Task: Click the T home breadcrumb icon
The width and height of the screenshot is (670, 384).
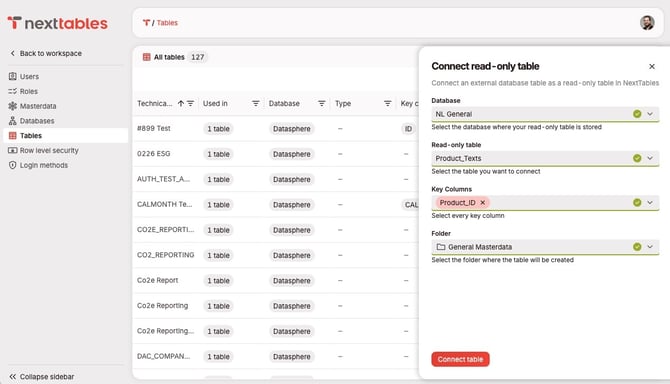Action: pyautogui.click(x=146, y=23)
